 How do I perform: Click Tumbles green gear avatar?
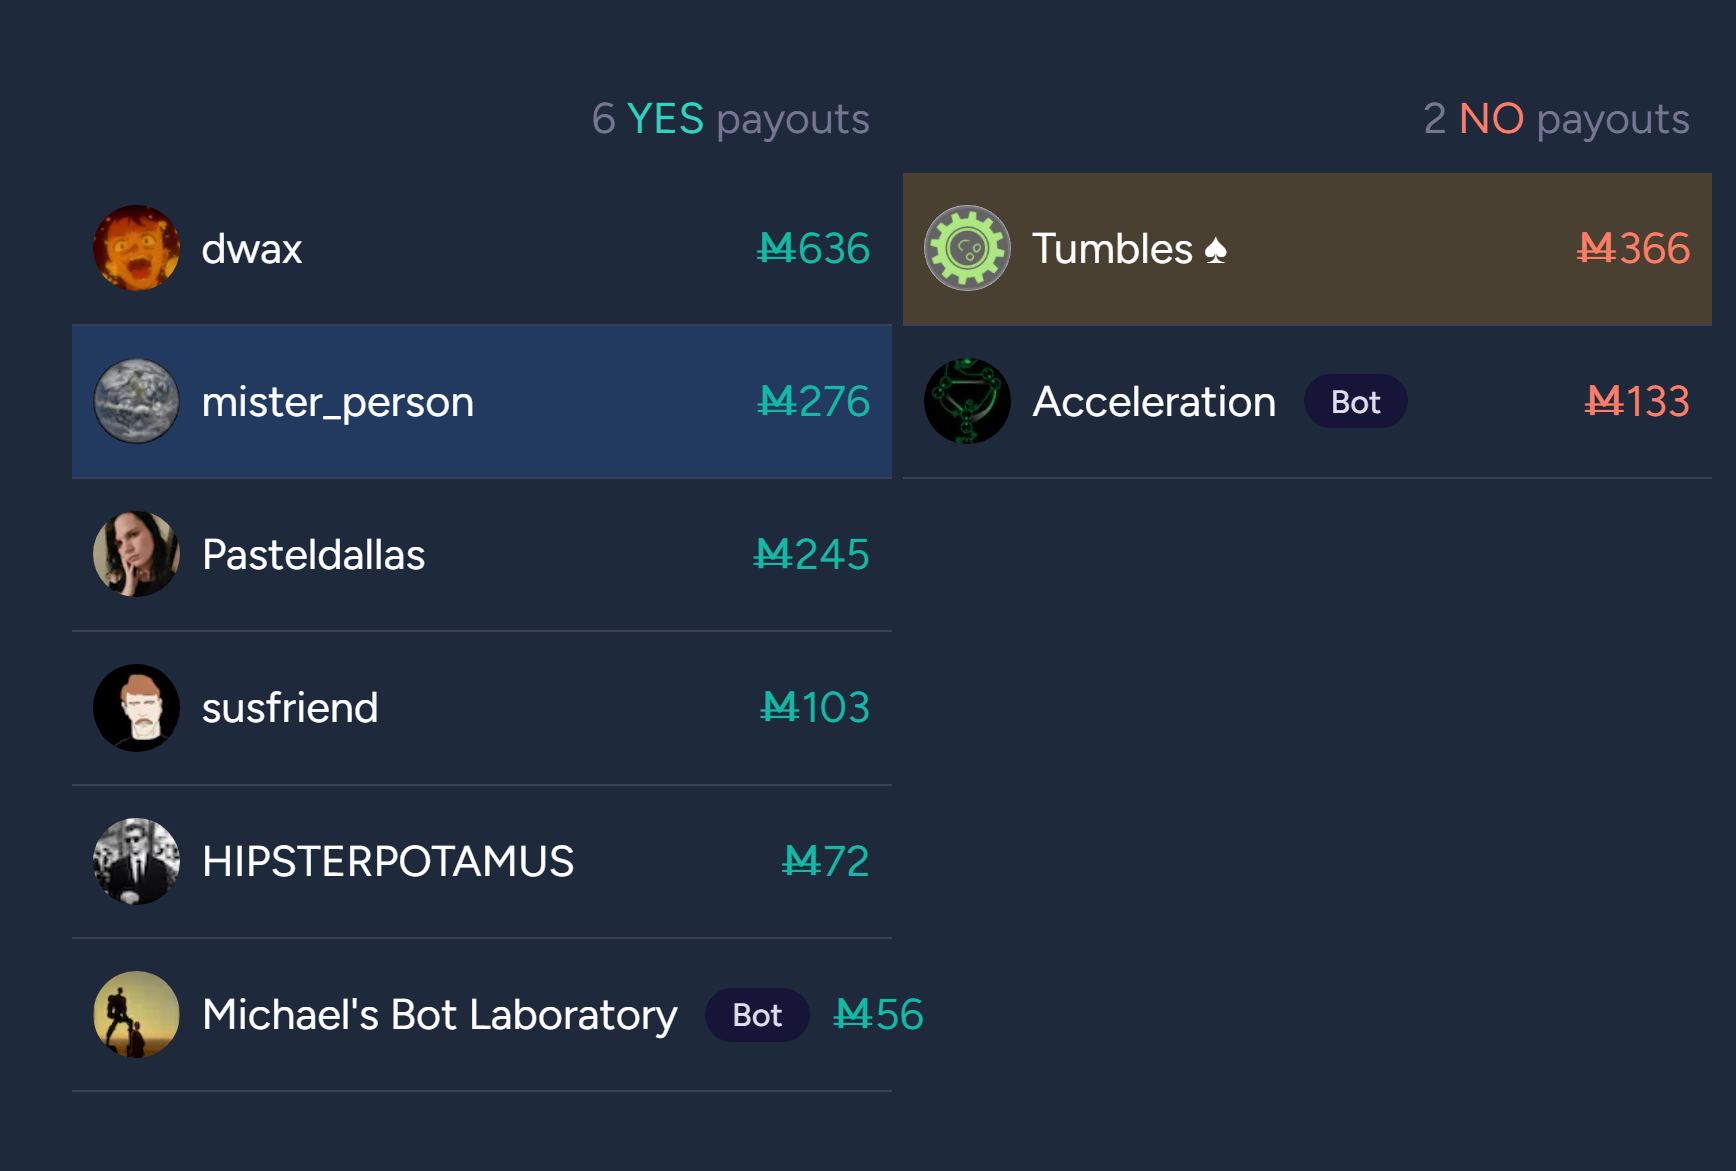[967, 248]
